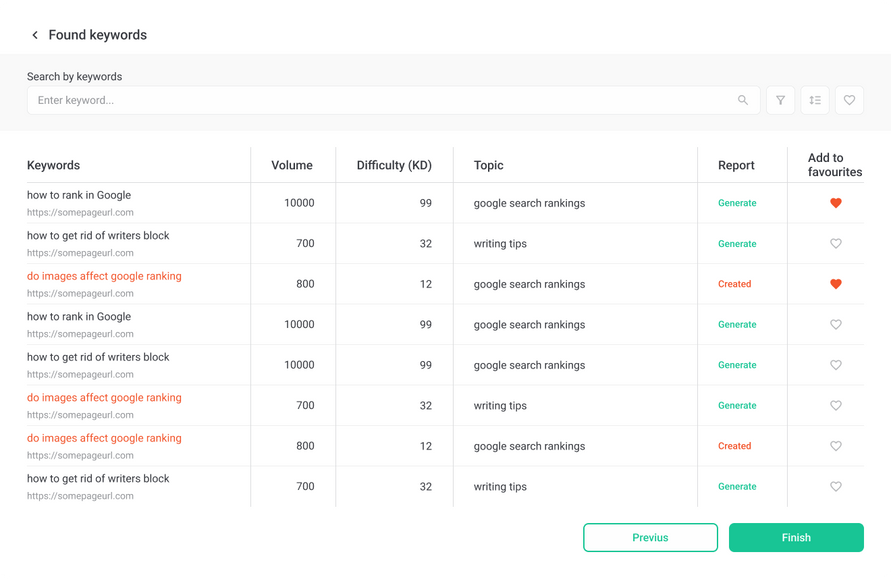Screen dimensions: 891x579
Task: Open somepageurl.com link under first keyword
Action: pos(79,211)
